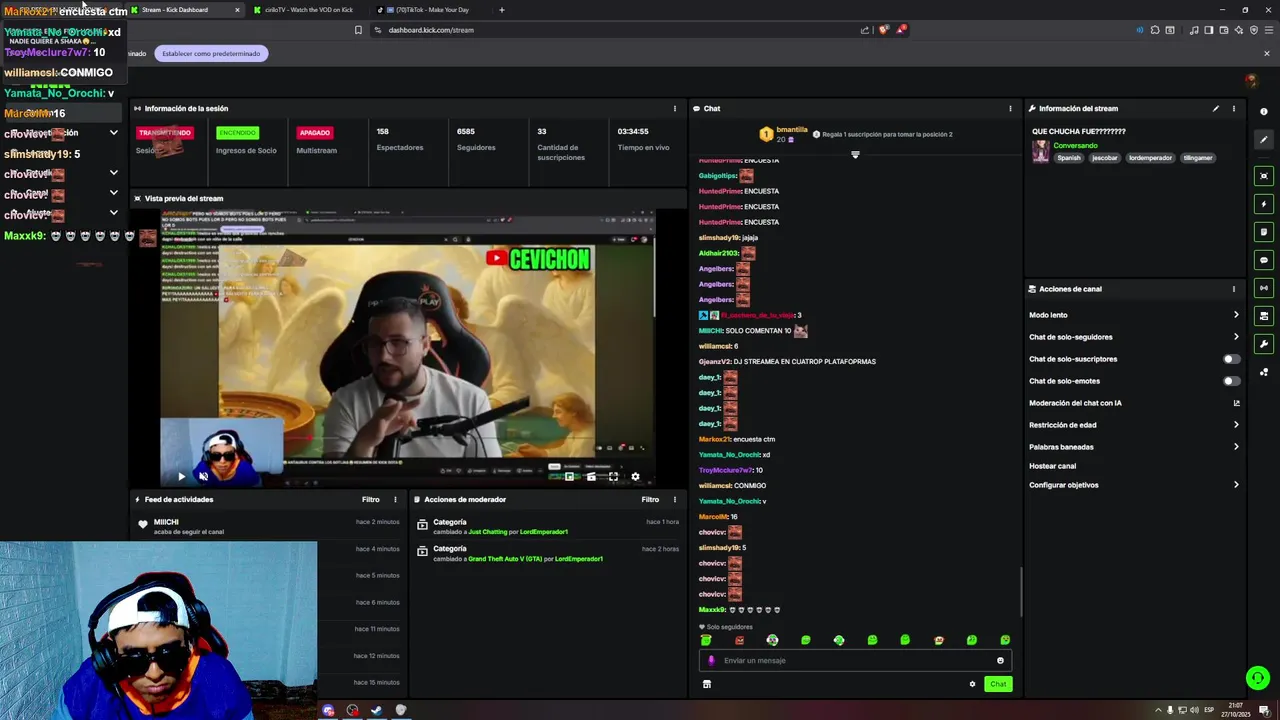Screen dimensions: 1280x720
Task: Click the chat panel scrollbar
Action: coord(1021,592)
